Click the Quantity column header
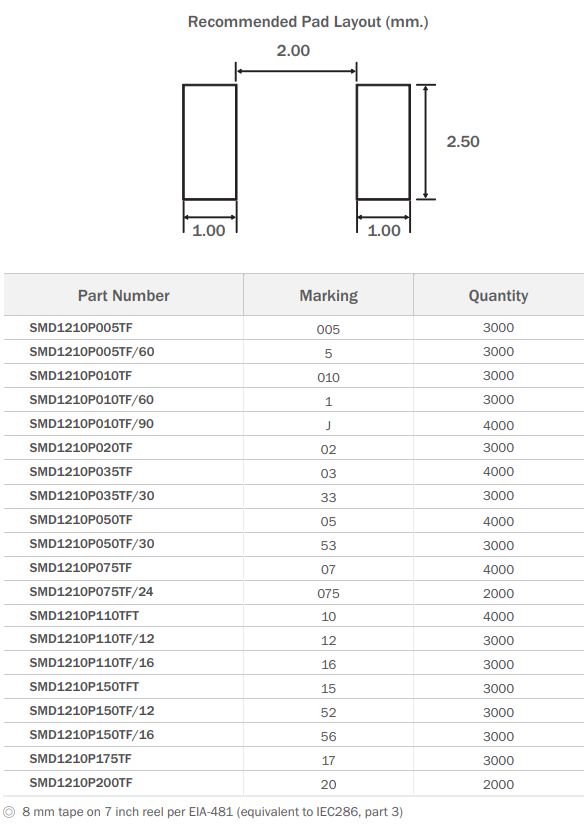Viewport: 586px width, 826px height. point(499,296)
